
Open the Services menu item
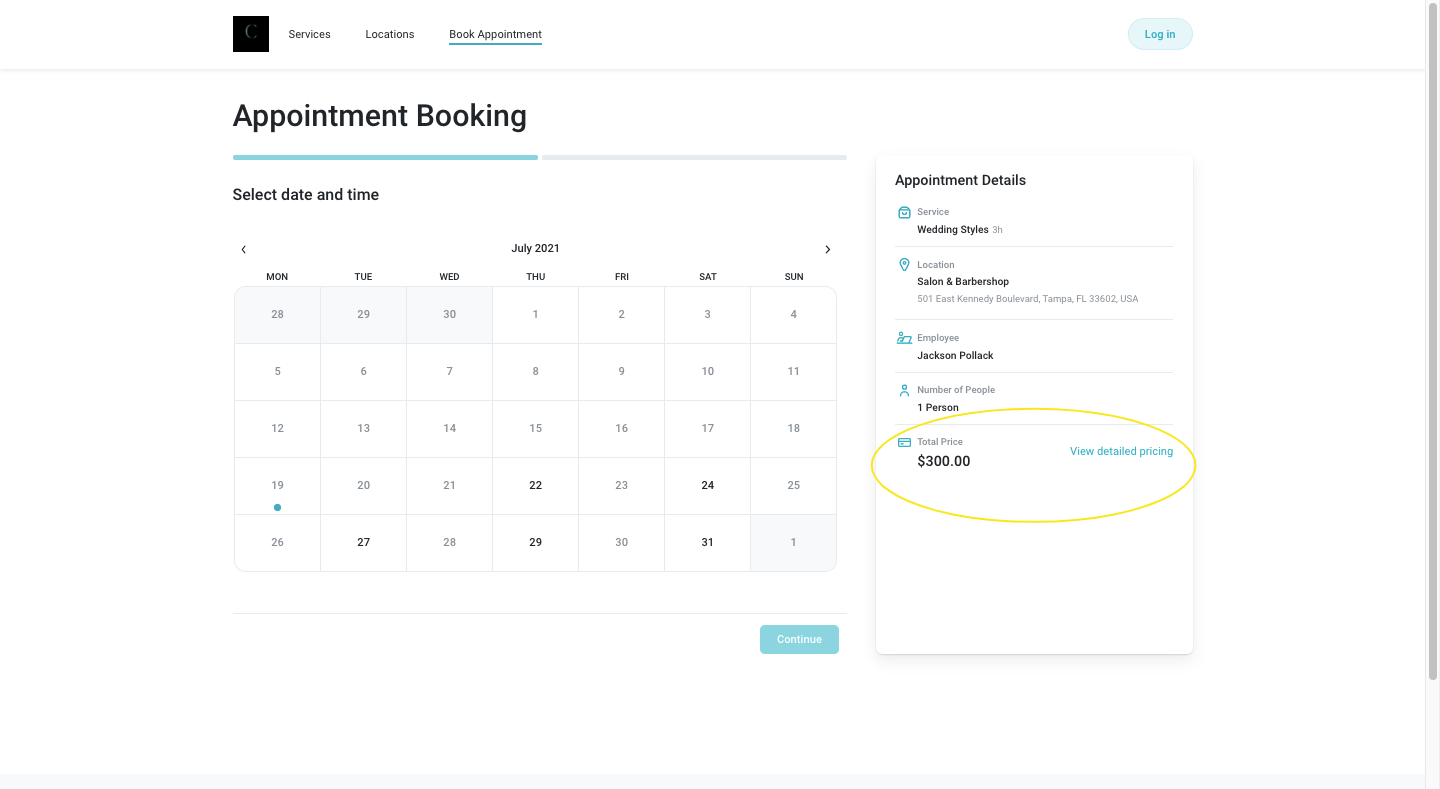[309, 34]
